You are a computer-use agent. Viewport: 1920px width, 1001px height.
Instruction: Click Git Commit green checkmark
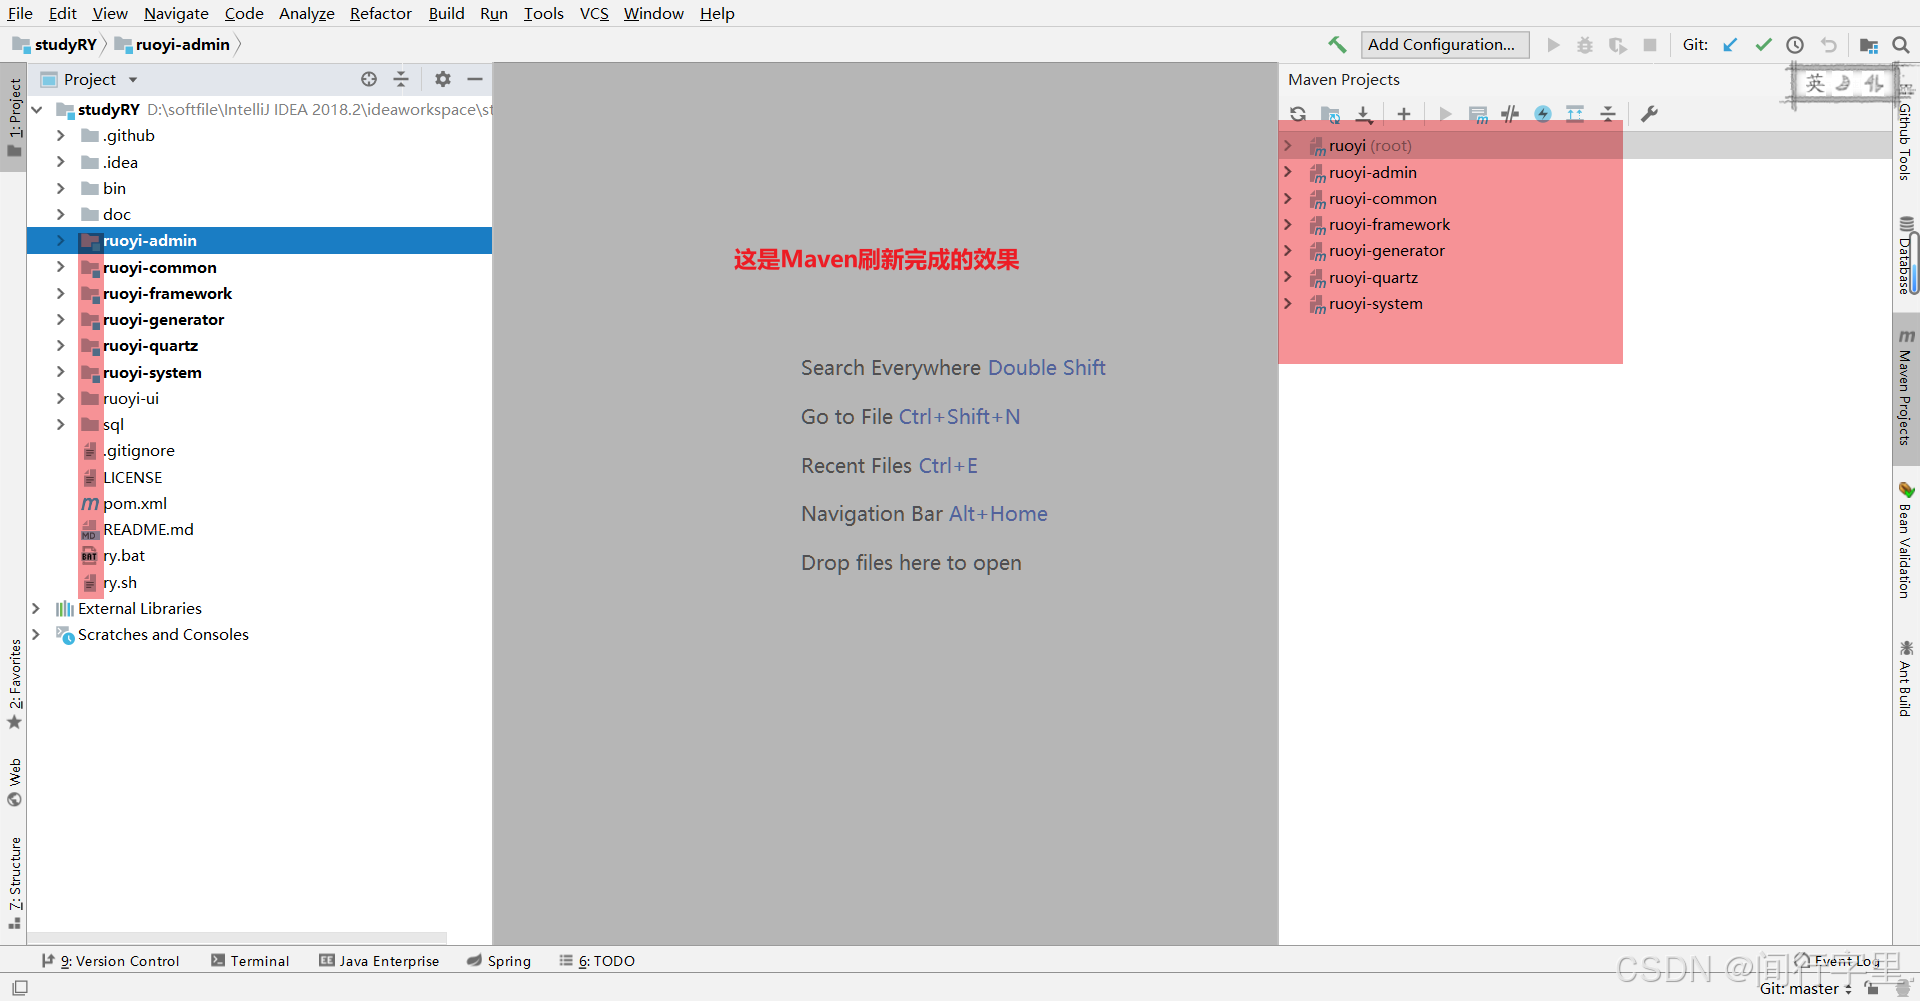tap(1763, 45)
